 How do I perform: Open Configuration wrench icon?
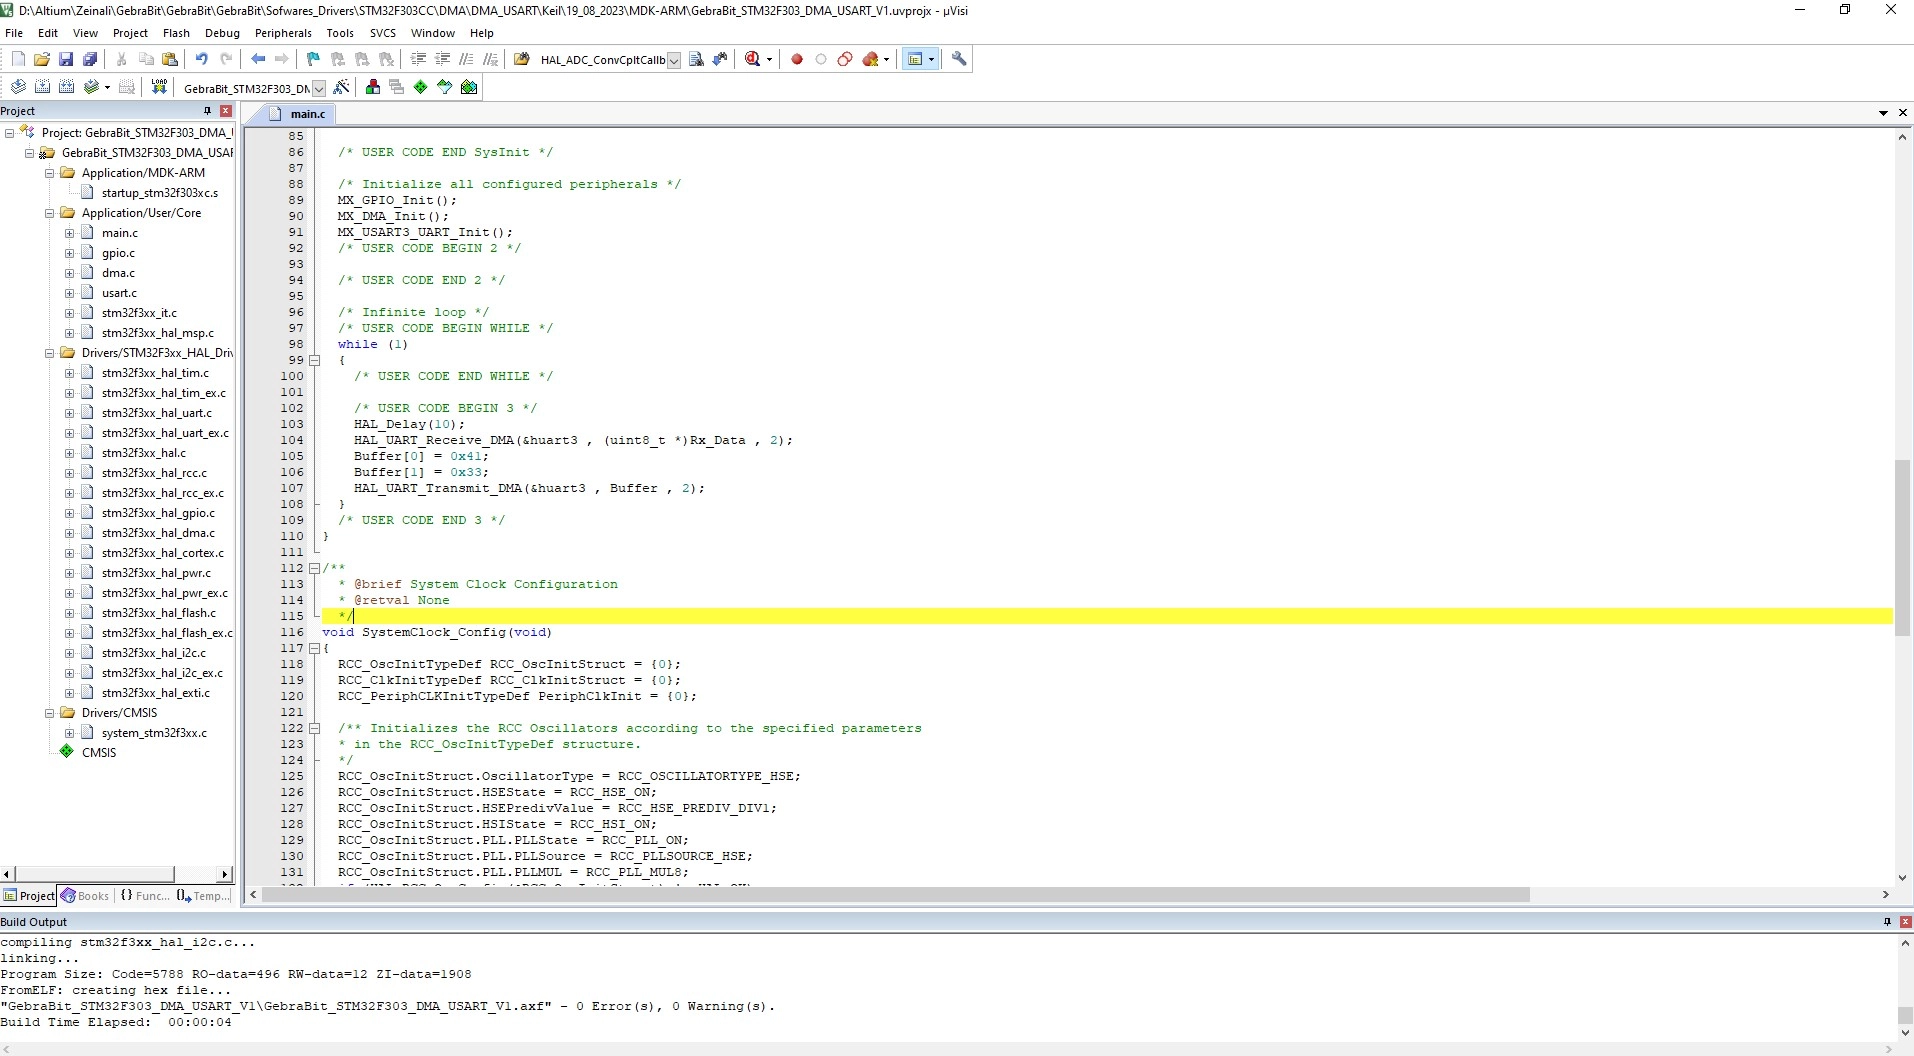pos(959,59)
